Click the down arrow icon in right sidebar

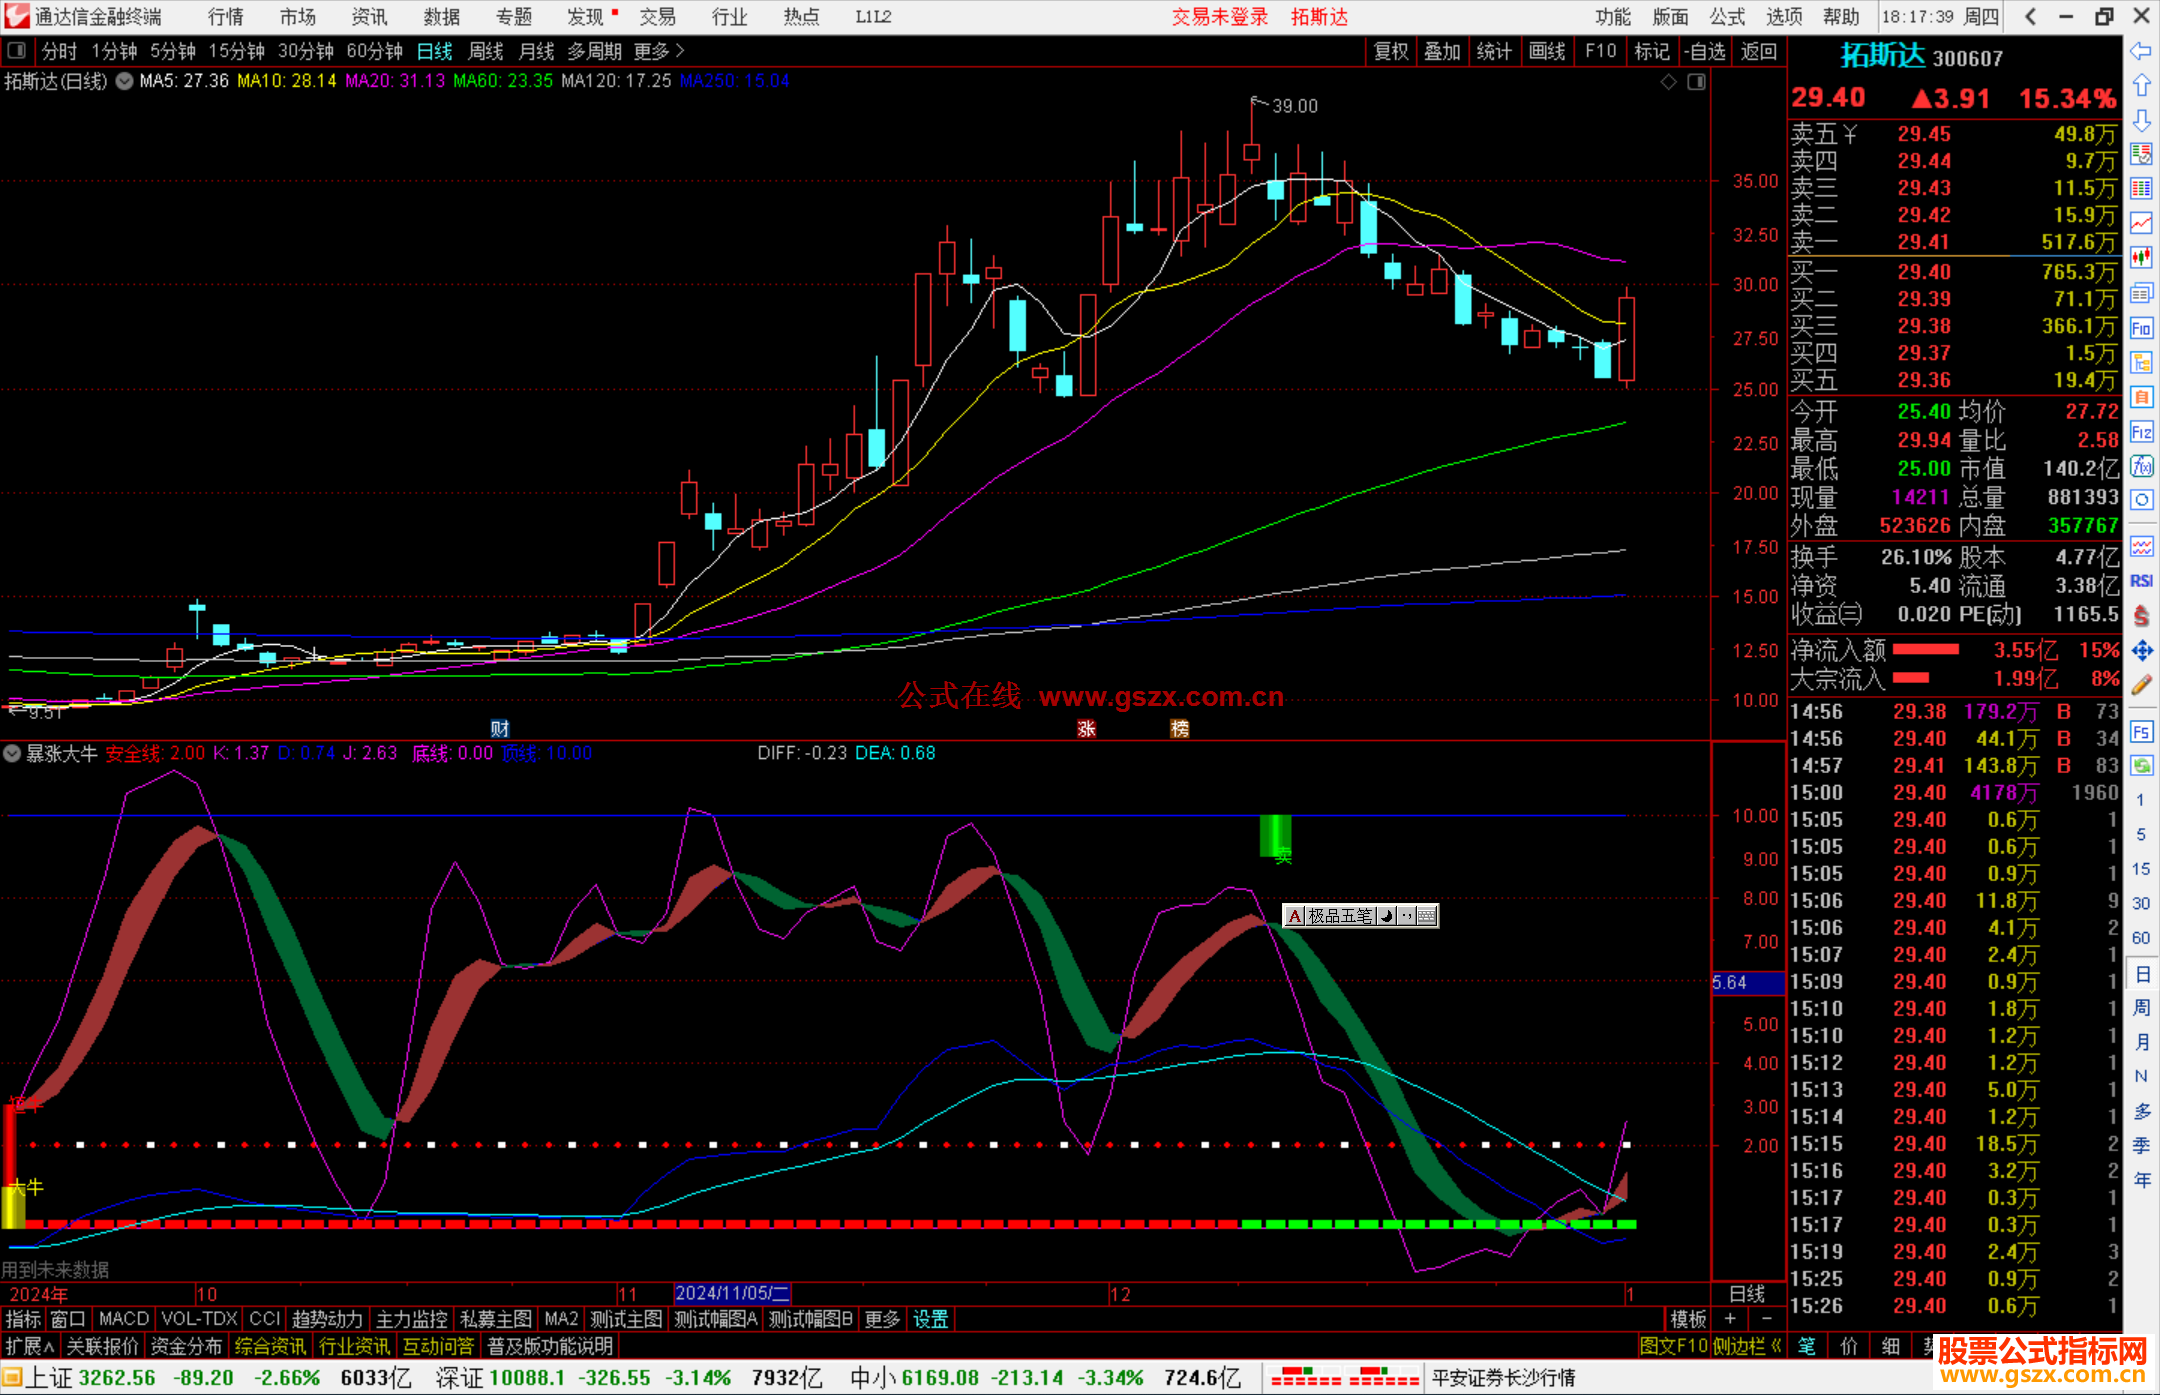pos(2141,120)
